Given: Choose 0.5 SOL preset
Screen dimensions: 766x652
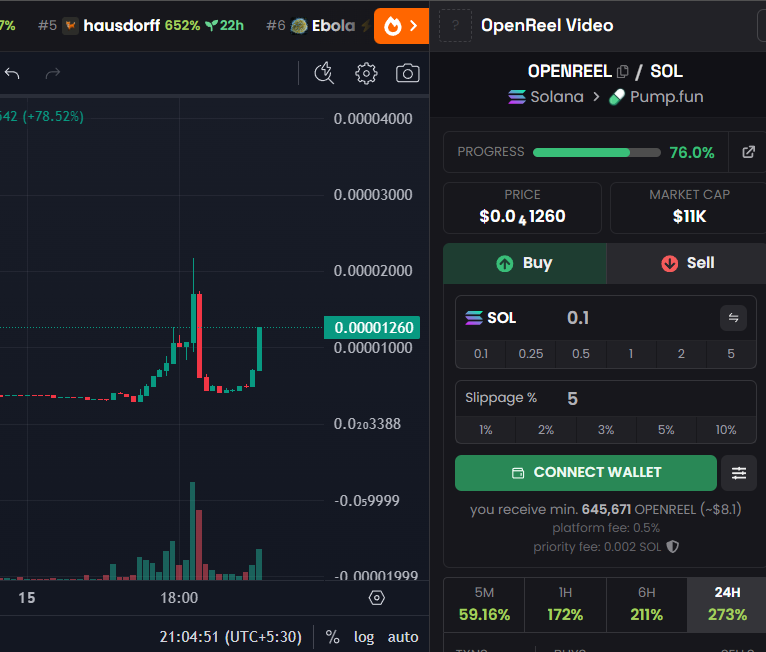Looking at the screenshot, I should tap(581, 354).
